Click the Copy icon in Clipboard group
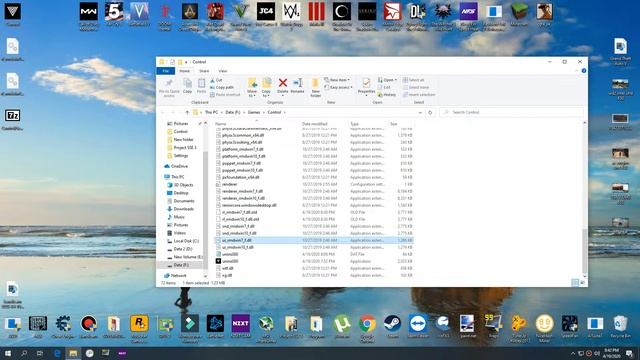640x360 pixels. pyautogui.click(x=187, y=84)
